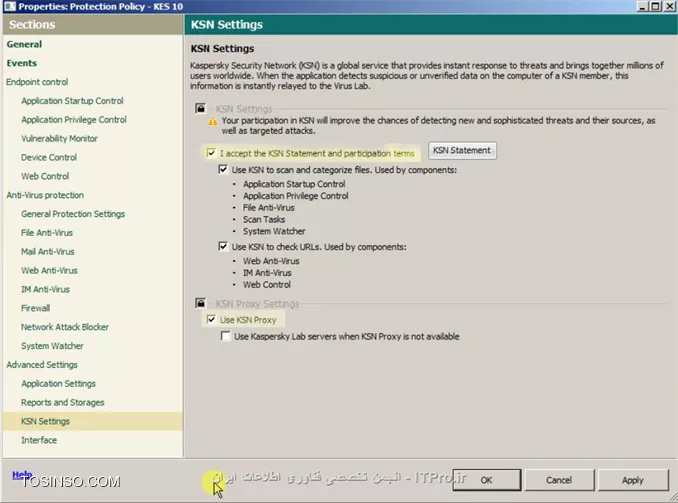678x503 pixels.
Task: Open the Help link
Action: coord(22,474)
